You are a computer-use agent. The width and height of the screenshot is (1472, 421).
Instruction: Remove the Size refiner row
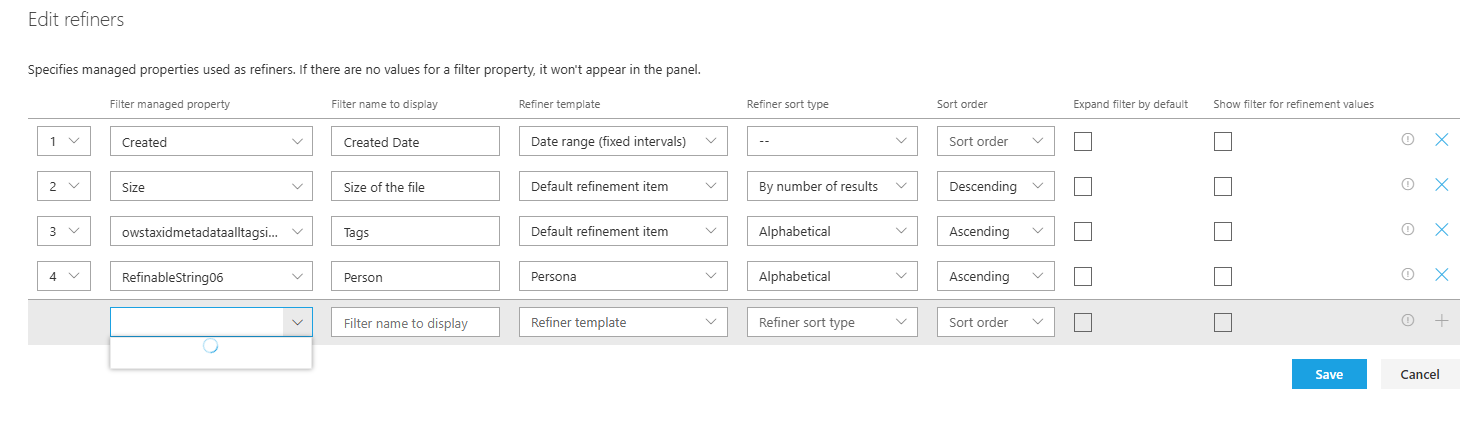1441,185
